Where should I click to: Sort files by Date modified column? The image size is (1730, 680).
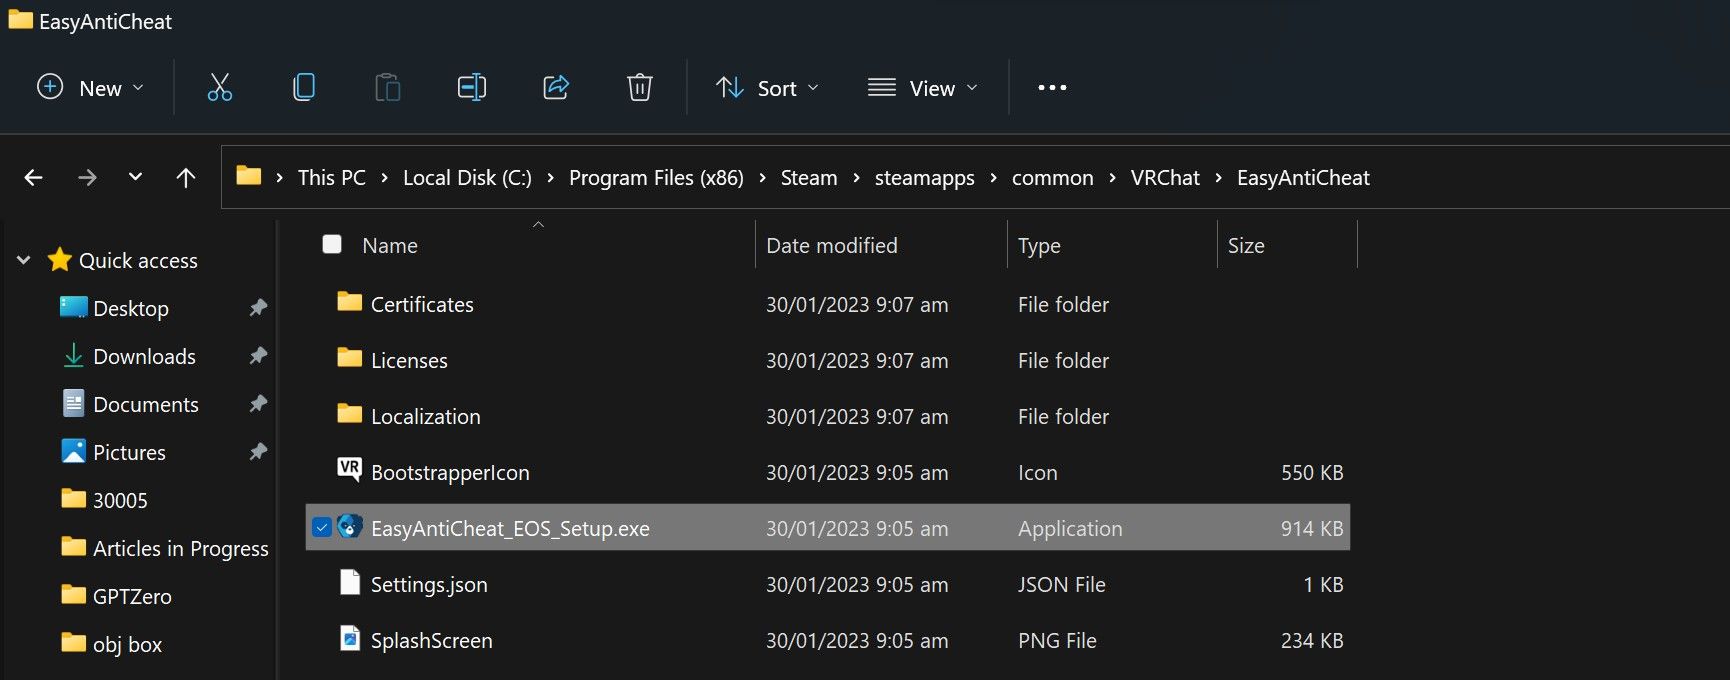tap(831, 245)
